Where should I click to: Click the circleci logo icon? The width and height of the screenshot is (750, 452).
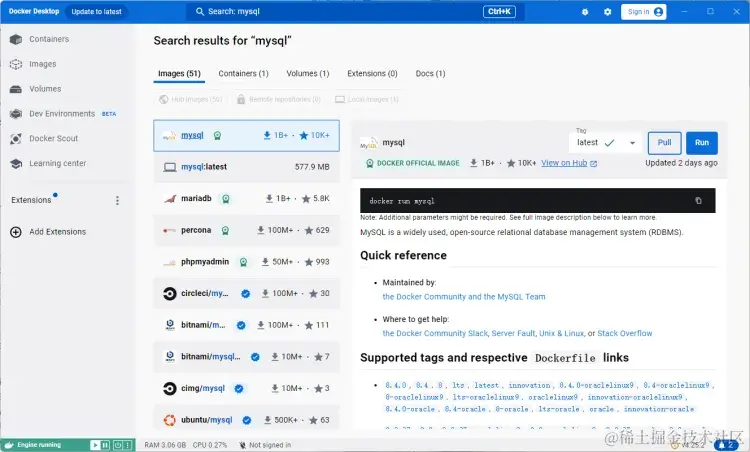click(169, 294)
